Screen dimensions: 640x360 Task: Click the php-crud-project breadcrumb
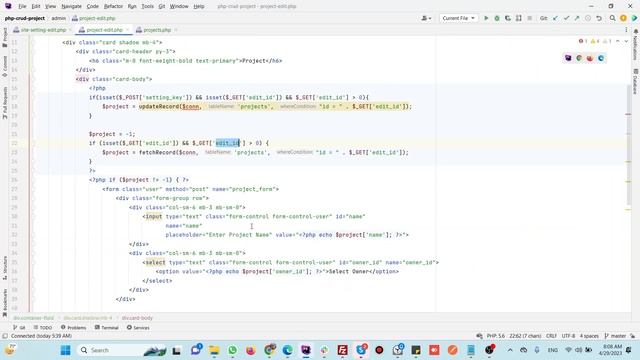(x=24, y=18)
